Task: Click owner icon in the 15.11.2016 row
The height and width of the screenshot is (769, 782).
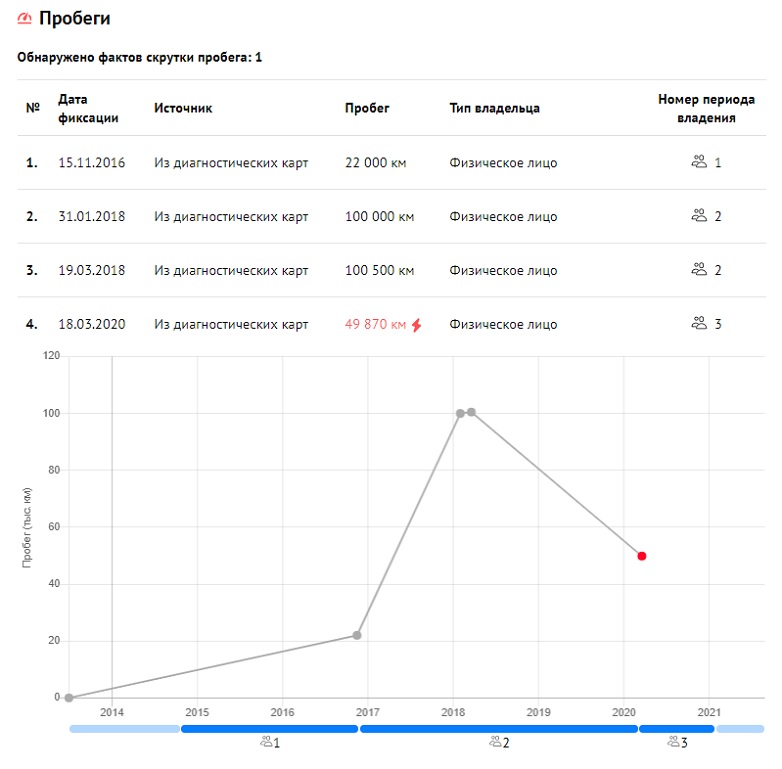Action: coord(699,162)
